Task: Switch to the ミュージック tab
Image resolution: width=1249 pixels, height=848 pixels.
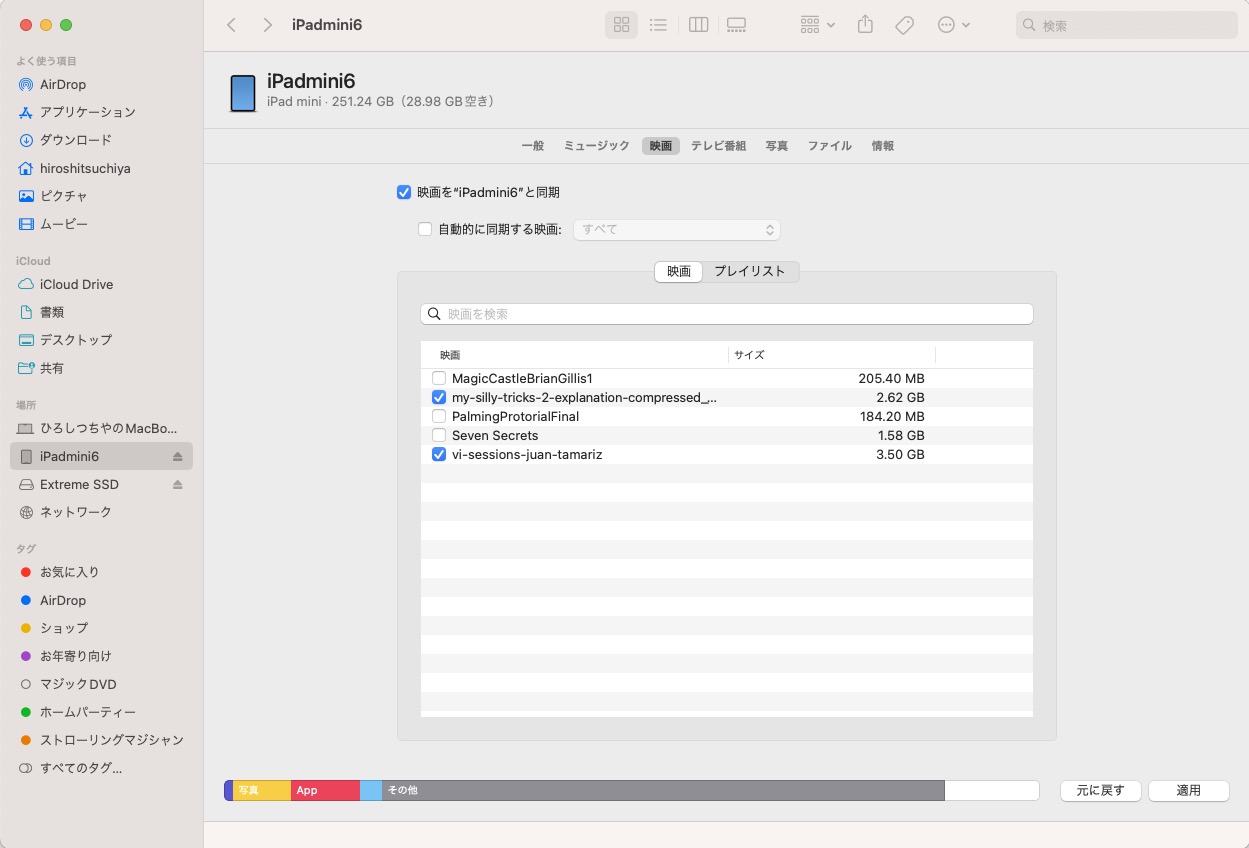Action: [596, 146]
